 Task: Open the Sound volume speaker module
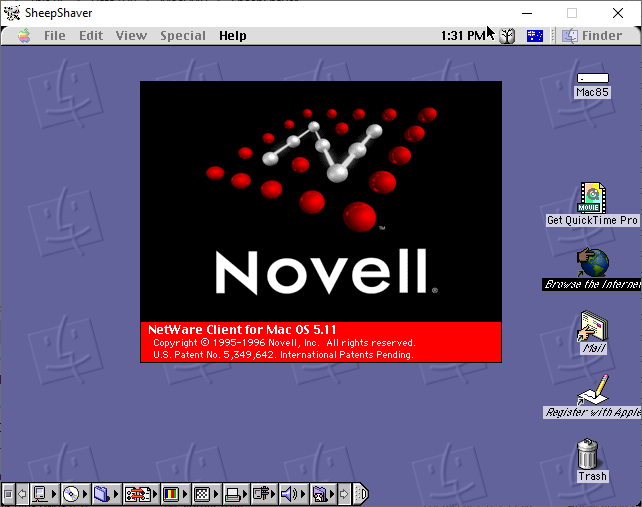pos(294,494)
